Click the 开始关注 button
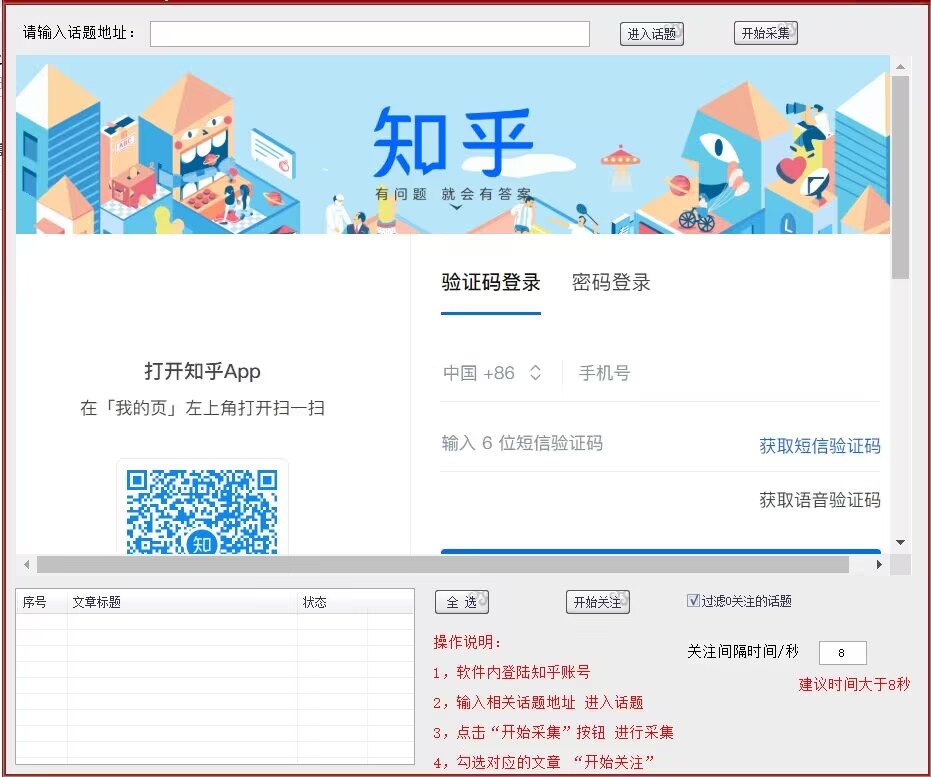The height and width of the screenshot is (777, 931). pyautogui.click(x=597, y=602)
